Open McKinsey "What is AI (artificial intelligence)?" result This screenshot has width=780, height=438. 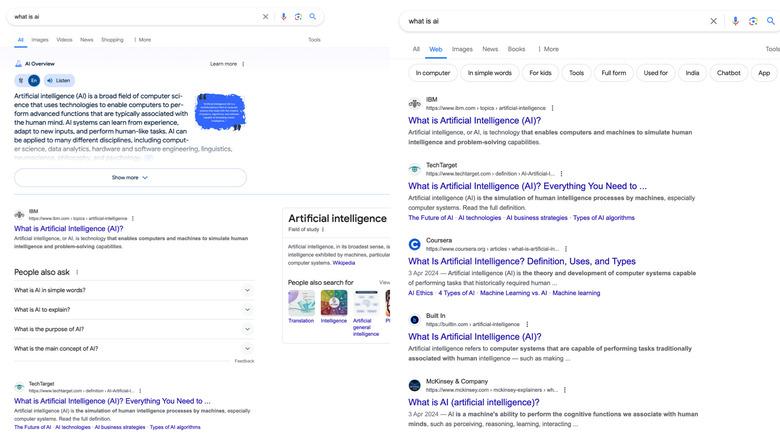click(474, 402)
